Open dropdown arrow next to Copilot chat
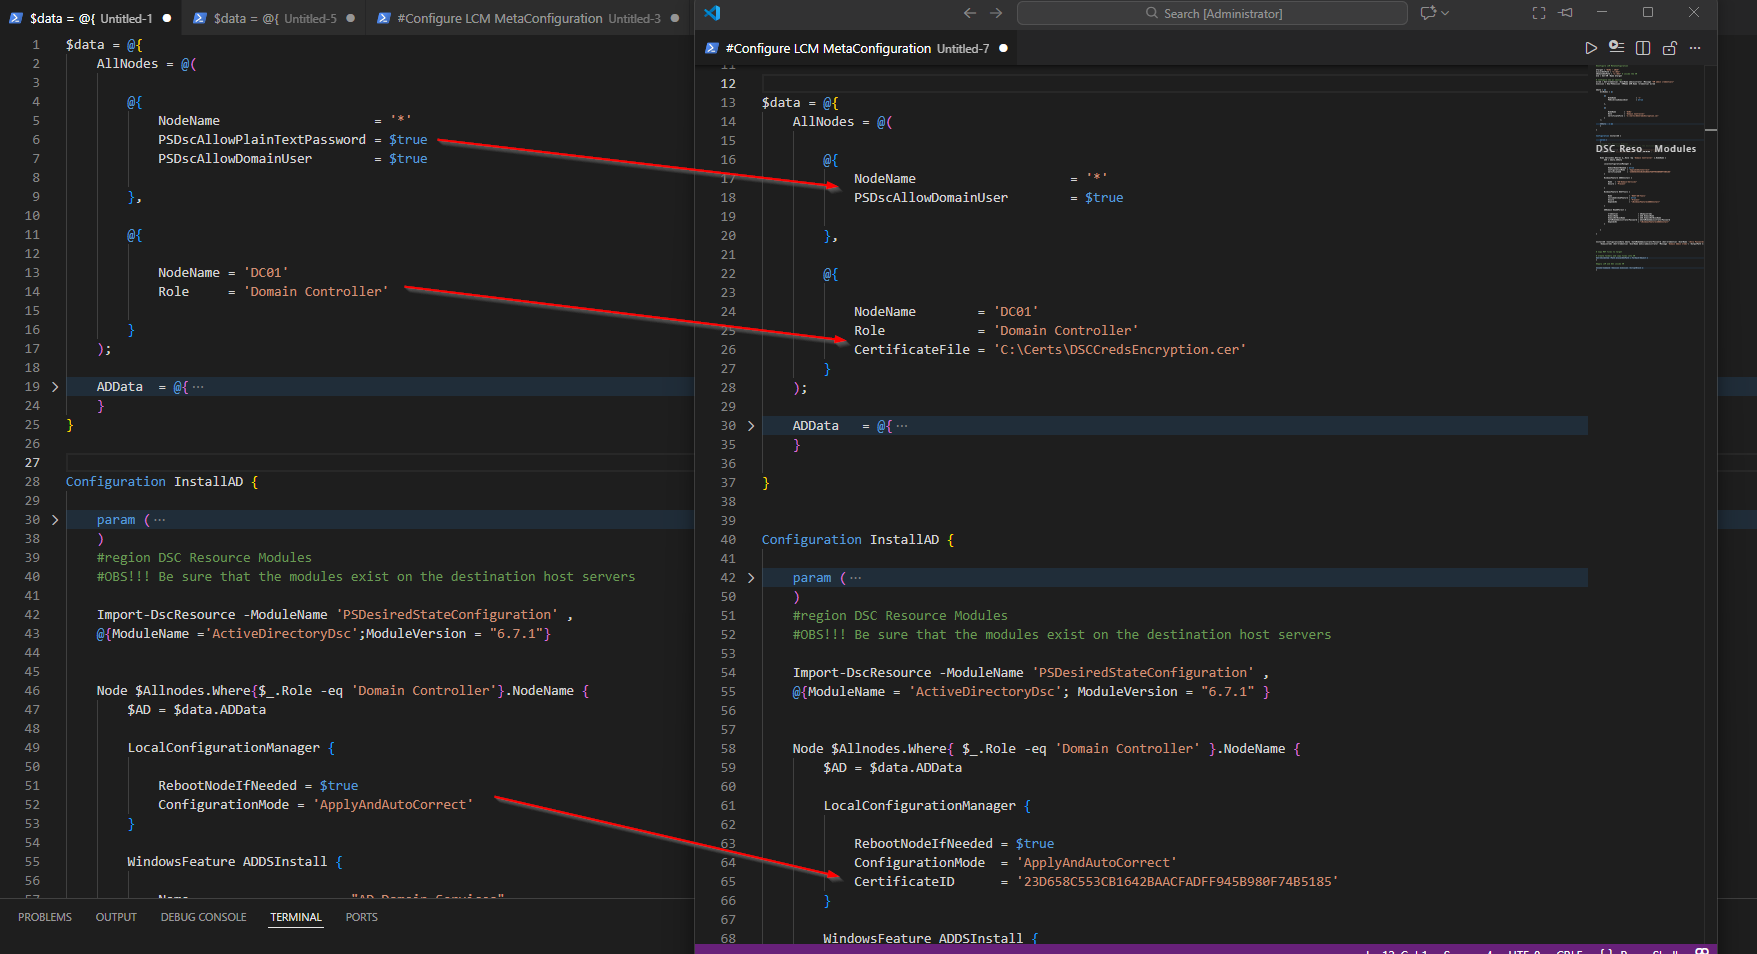The width and height of the screenshot is (1757, 954). [x=1445, y=13]
